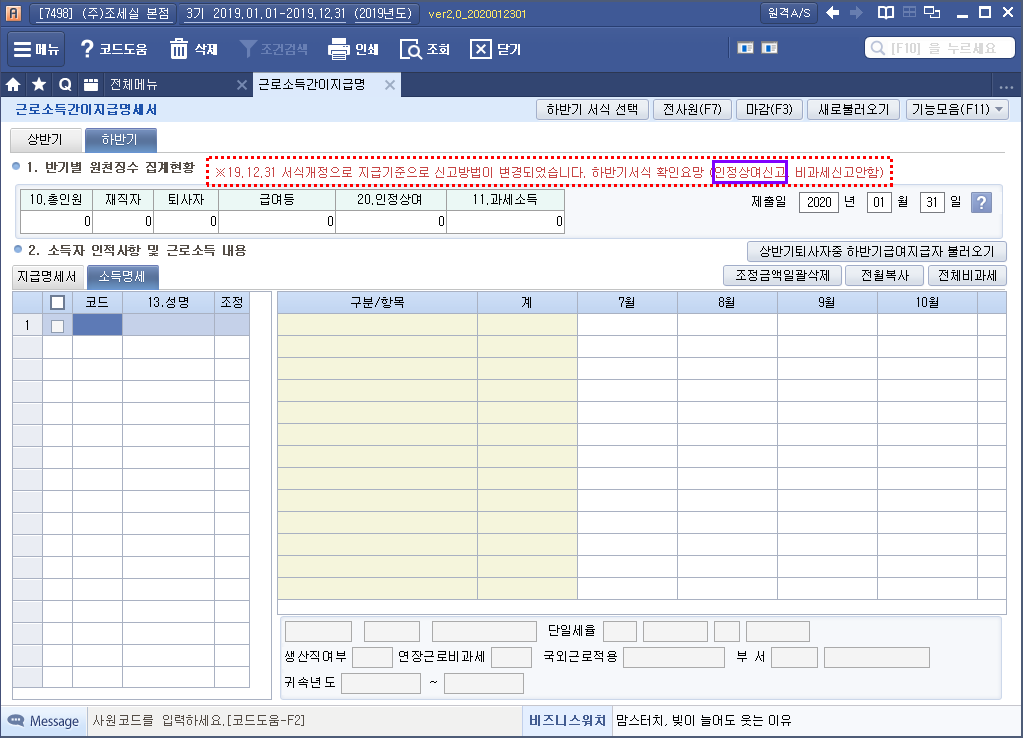Click the 귀속년도 start field

tap(381, 683)
